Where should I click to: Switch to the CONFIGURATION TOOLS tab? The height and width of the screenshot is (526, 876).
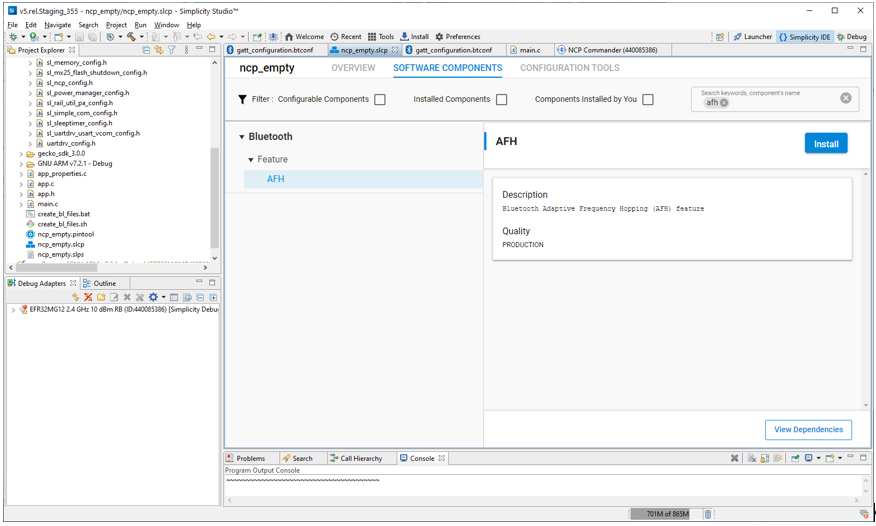[569, 68]
